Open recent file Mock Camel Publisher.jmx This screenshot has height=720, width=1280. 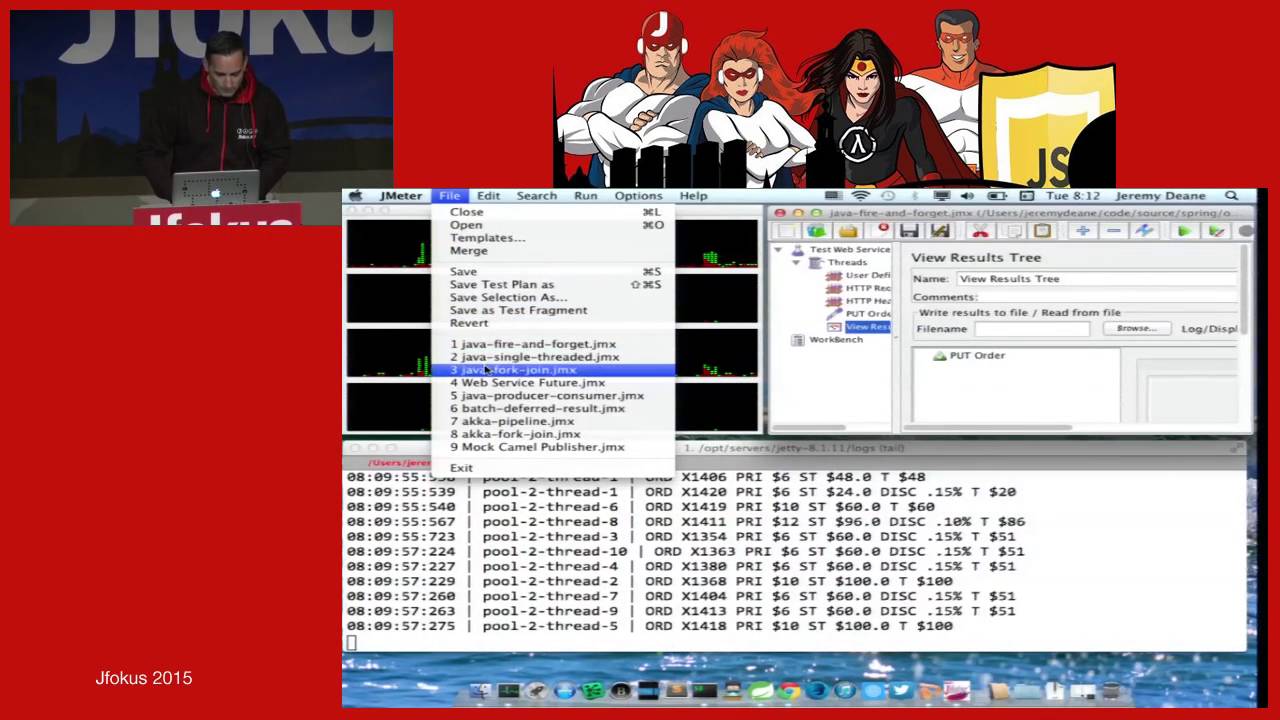click(553, 447)
